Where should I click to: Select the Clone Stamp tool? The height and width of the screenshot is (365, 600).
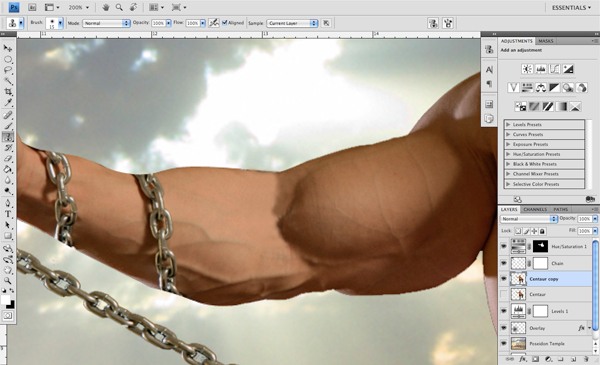tap(8, 137)
